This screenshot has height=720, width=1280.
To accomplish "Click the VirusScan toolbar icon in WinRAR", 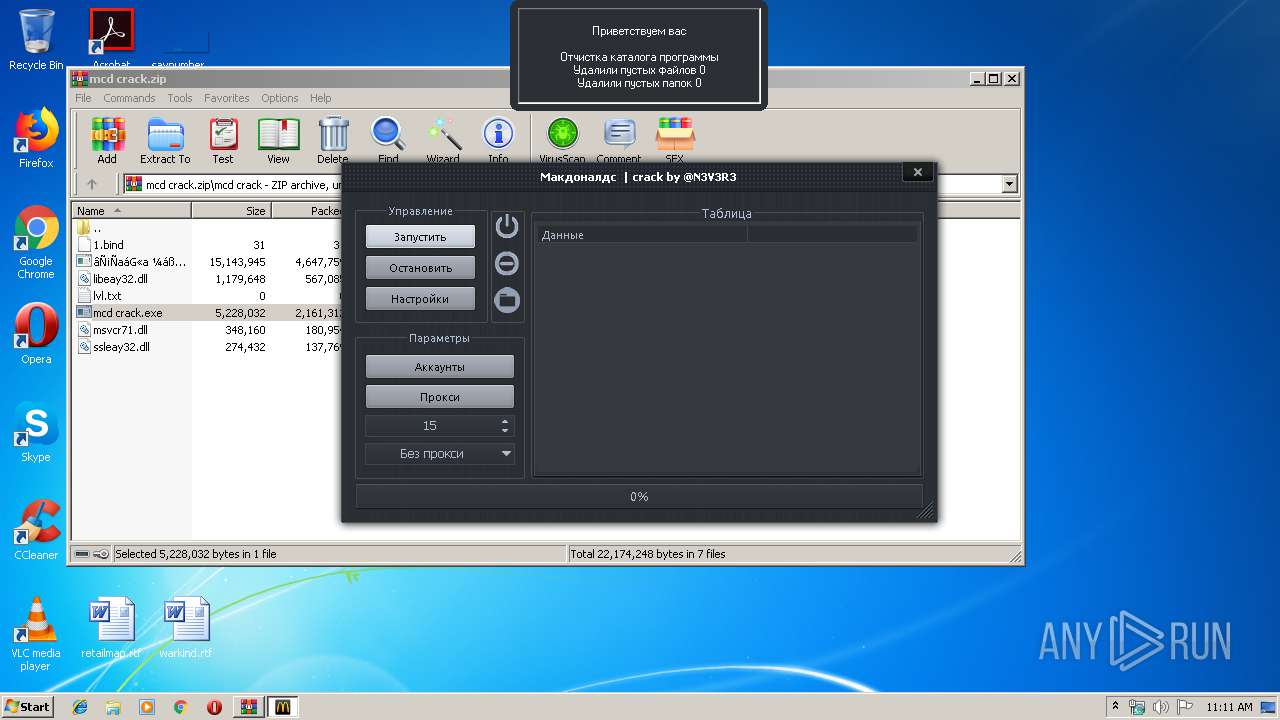I will (562, 141).
